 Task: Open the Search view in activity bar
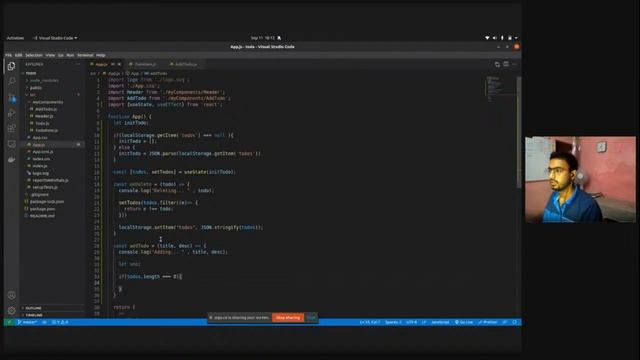[11, 82]
